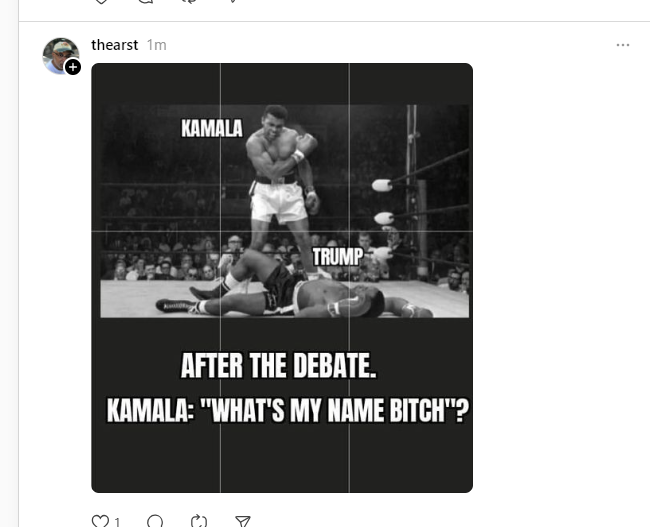Like thearst's post with the heart icon
This screenshot has width=650, height=527.
100,521
